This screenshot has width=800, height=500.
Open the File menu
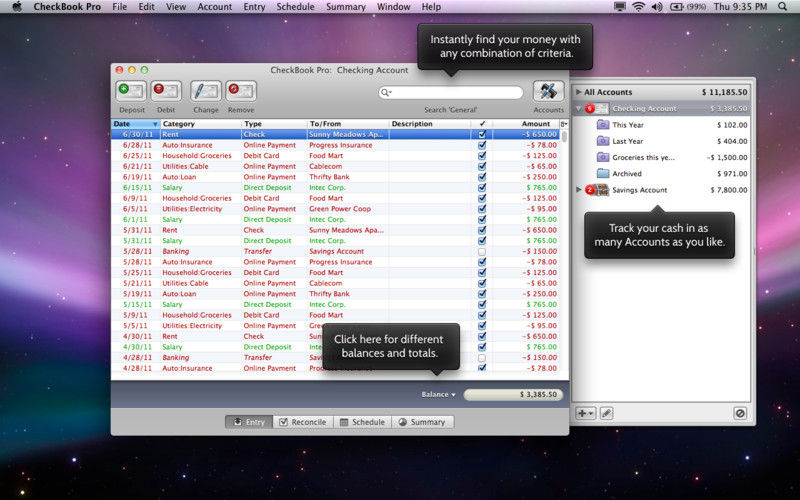119,7
